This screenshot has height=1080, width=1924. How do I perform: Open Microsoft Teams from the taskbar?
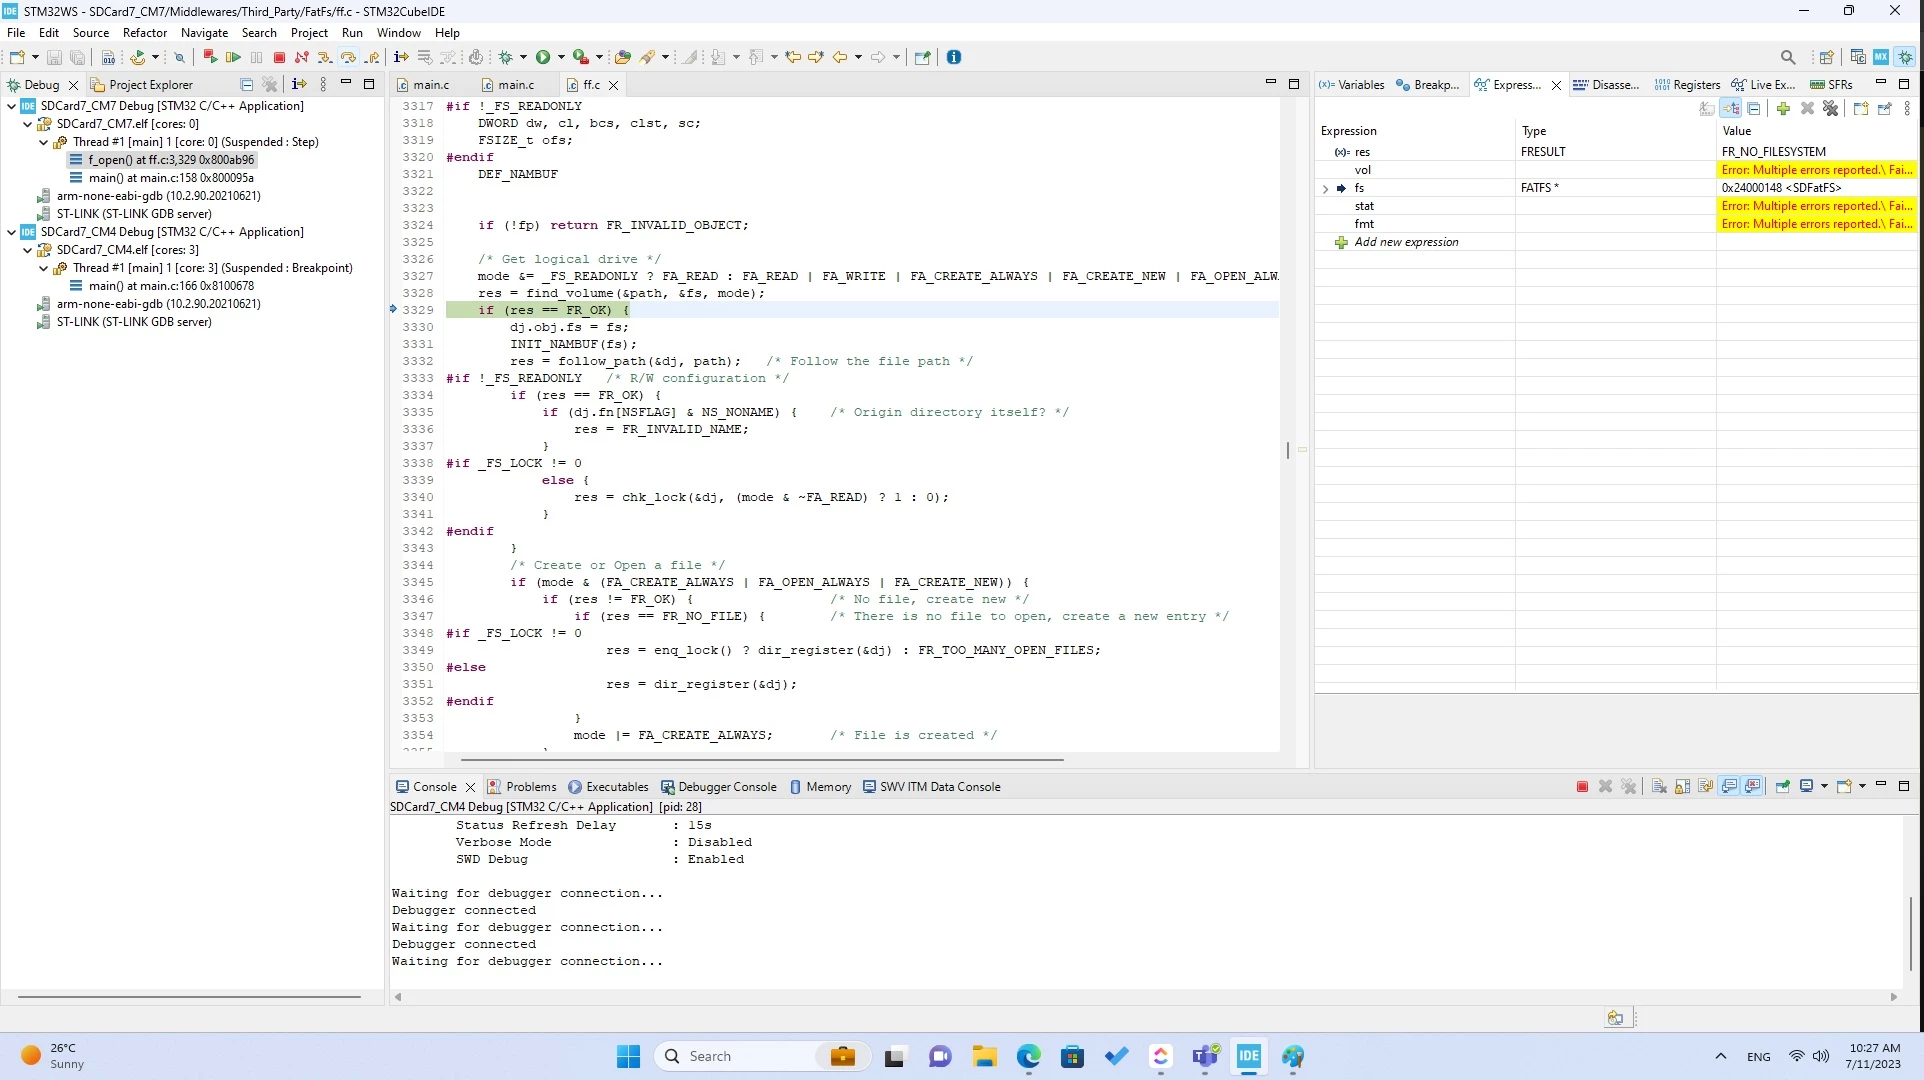coord(1205,1056)
